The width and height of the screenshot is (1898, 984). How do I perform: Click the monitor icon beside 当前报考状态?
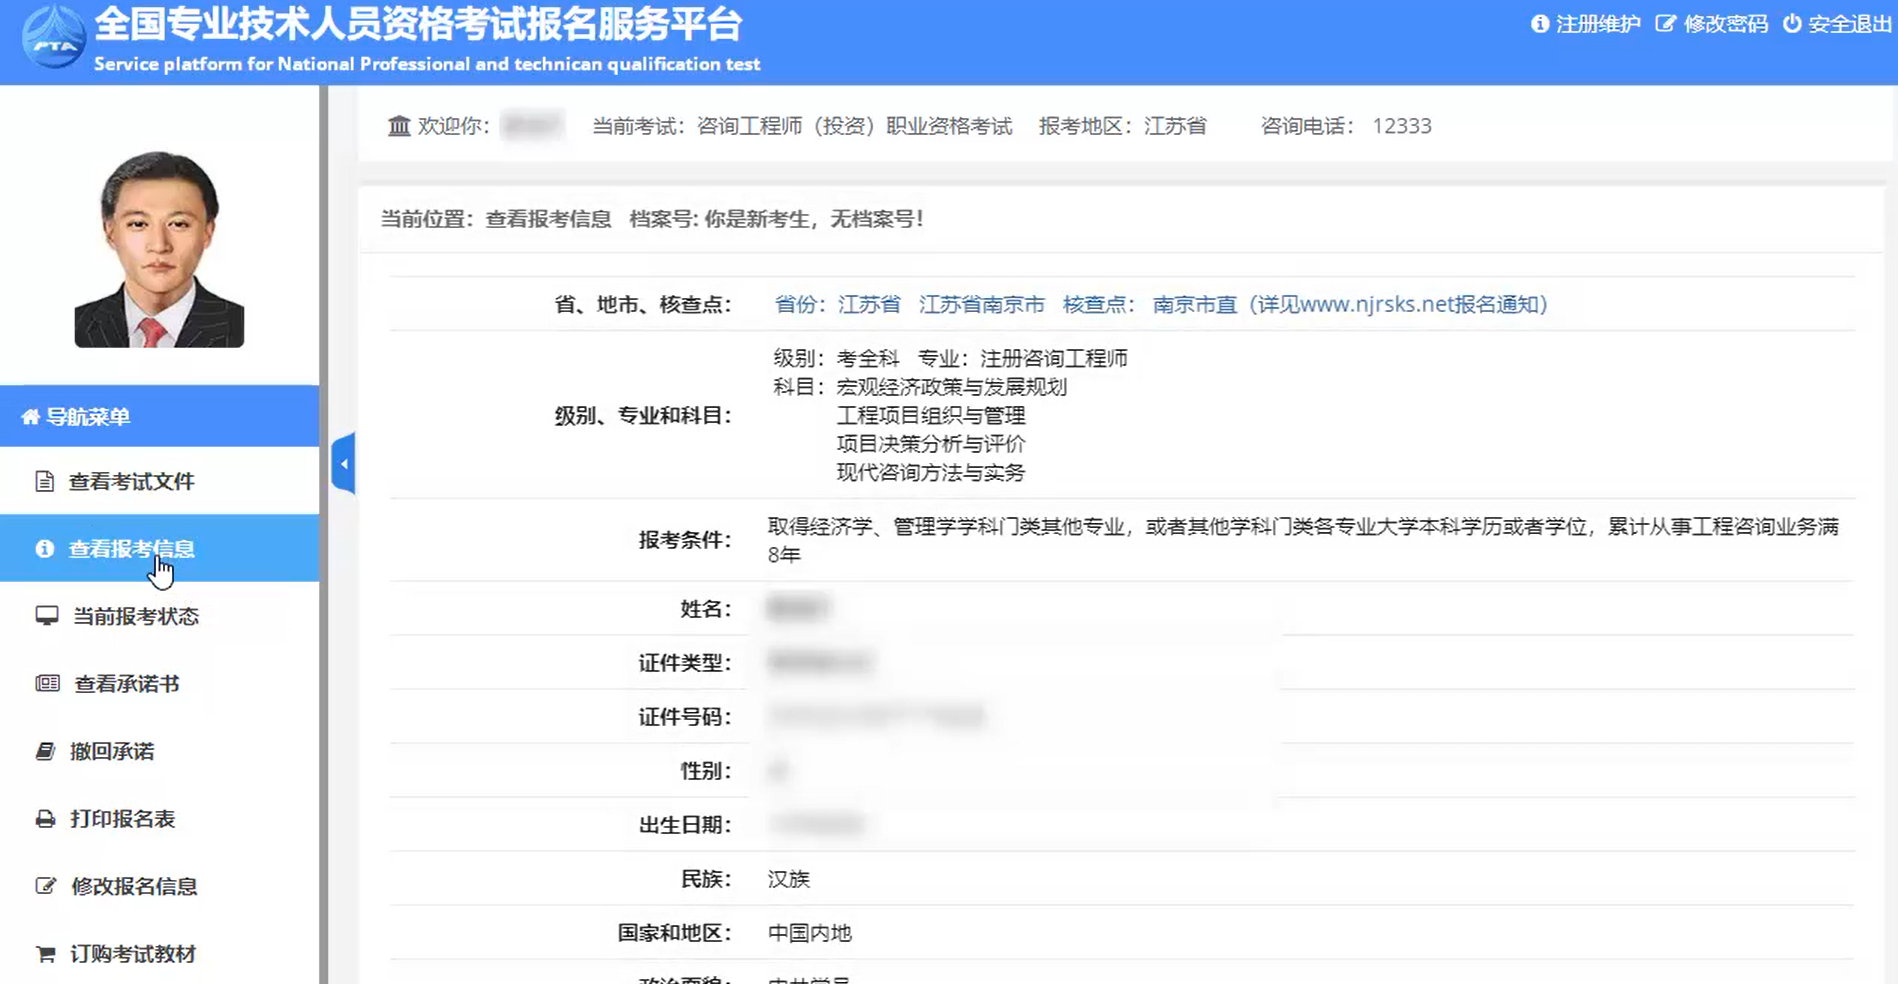point(46,615)
